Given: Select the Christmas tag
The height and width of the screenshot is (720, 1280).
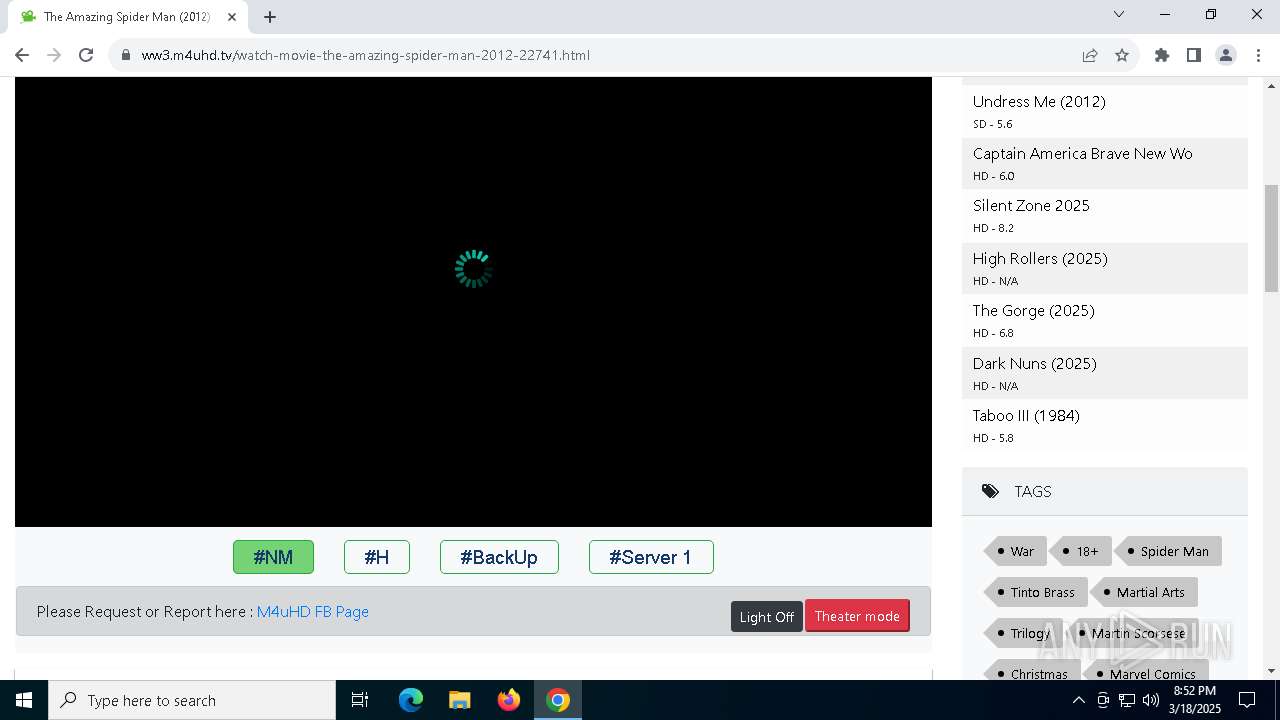Looking at the screenshot, I should [x=1033, y=672].
